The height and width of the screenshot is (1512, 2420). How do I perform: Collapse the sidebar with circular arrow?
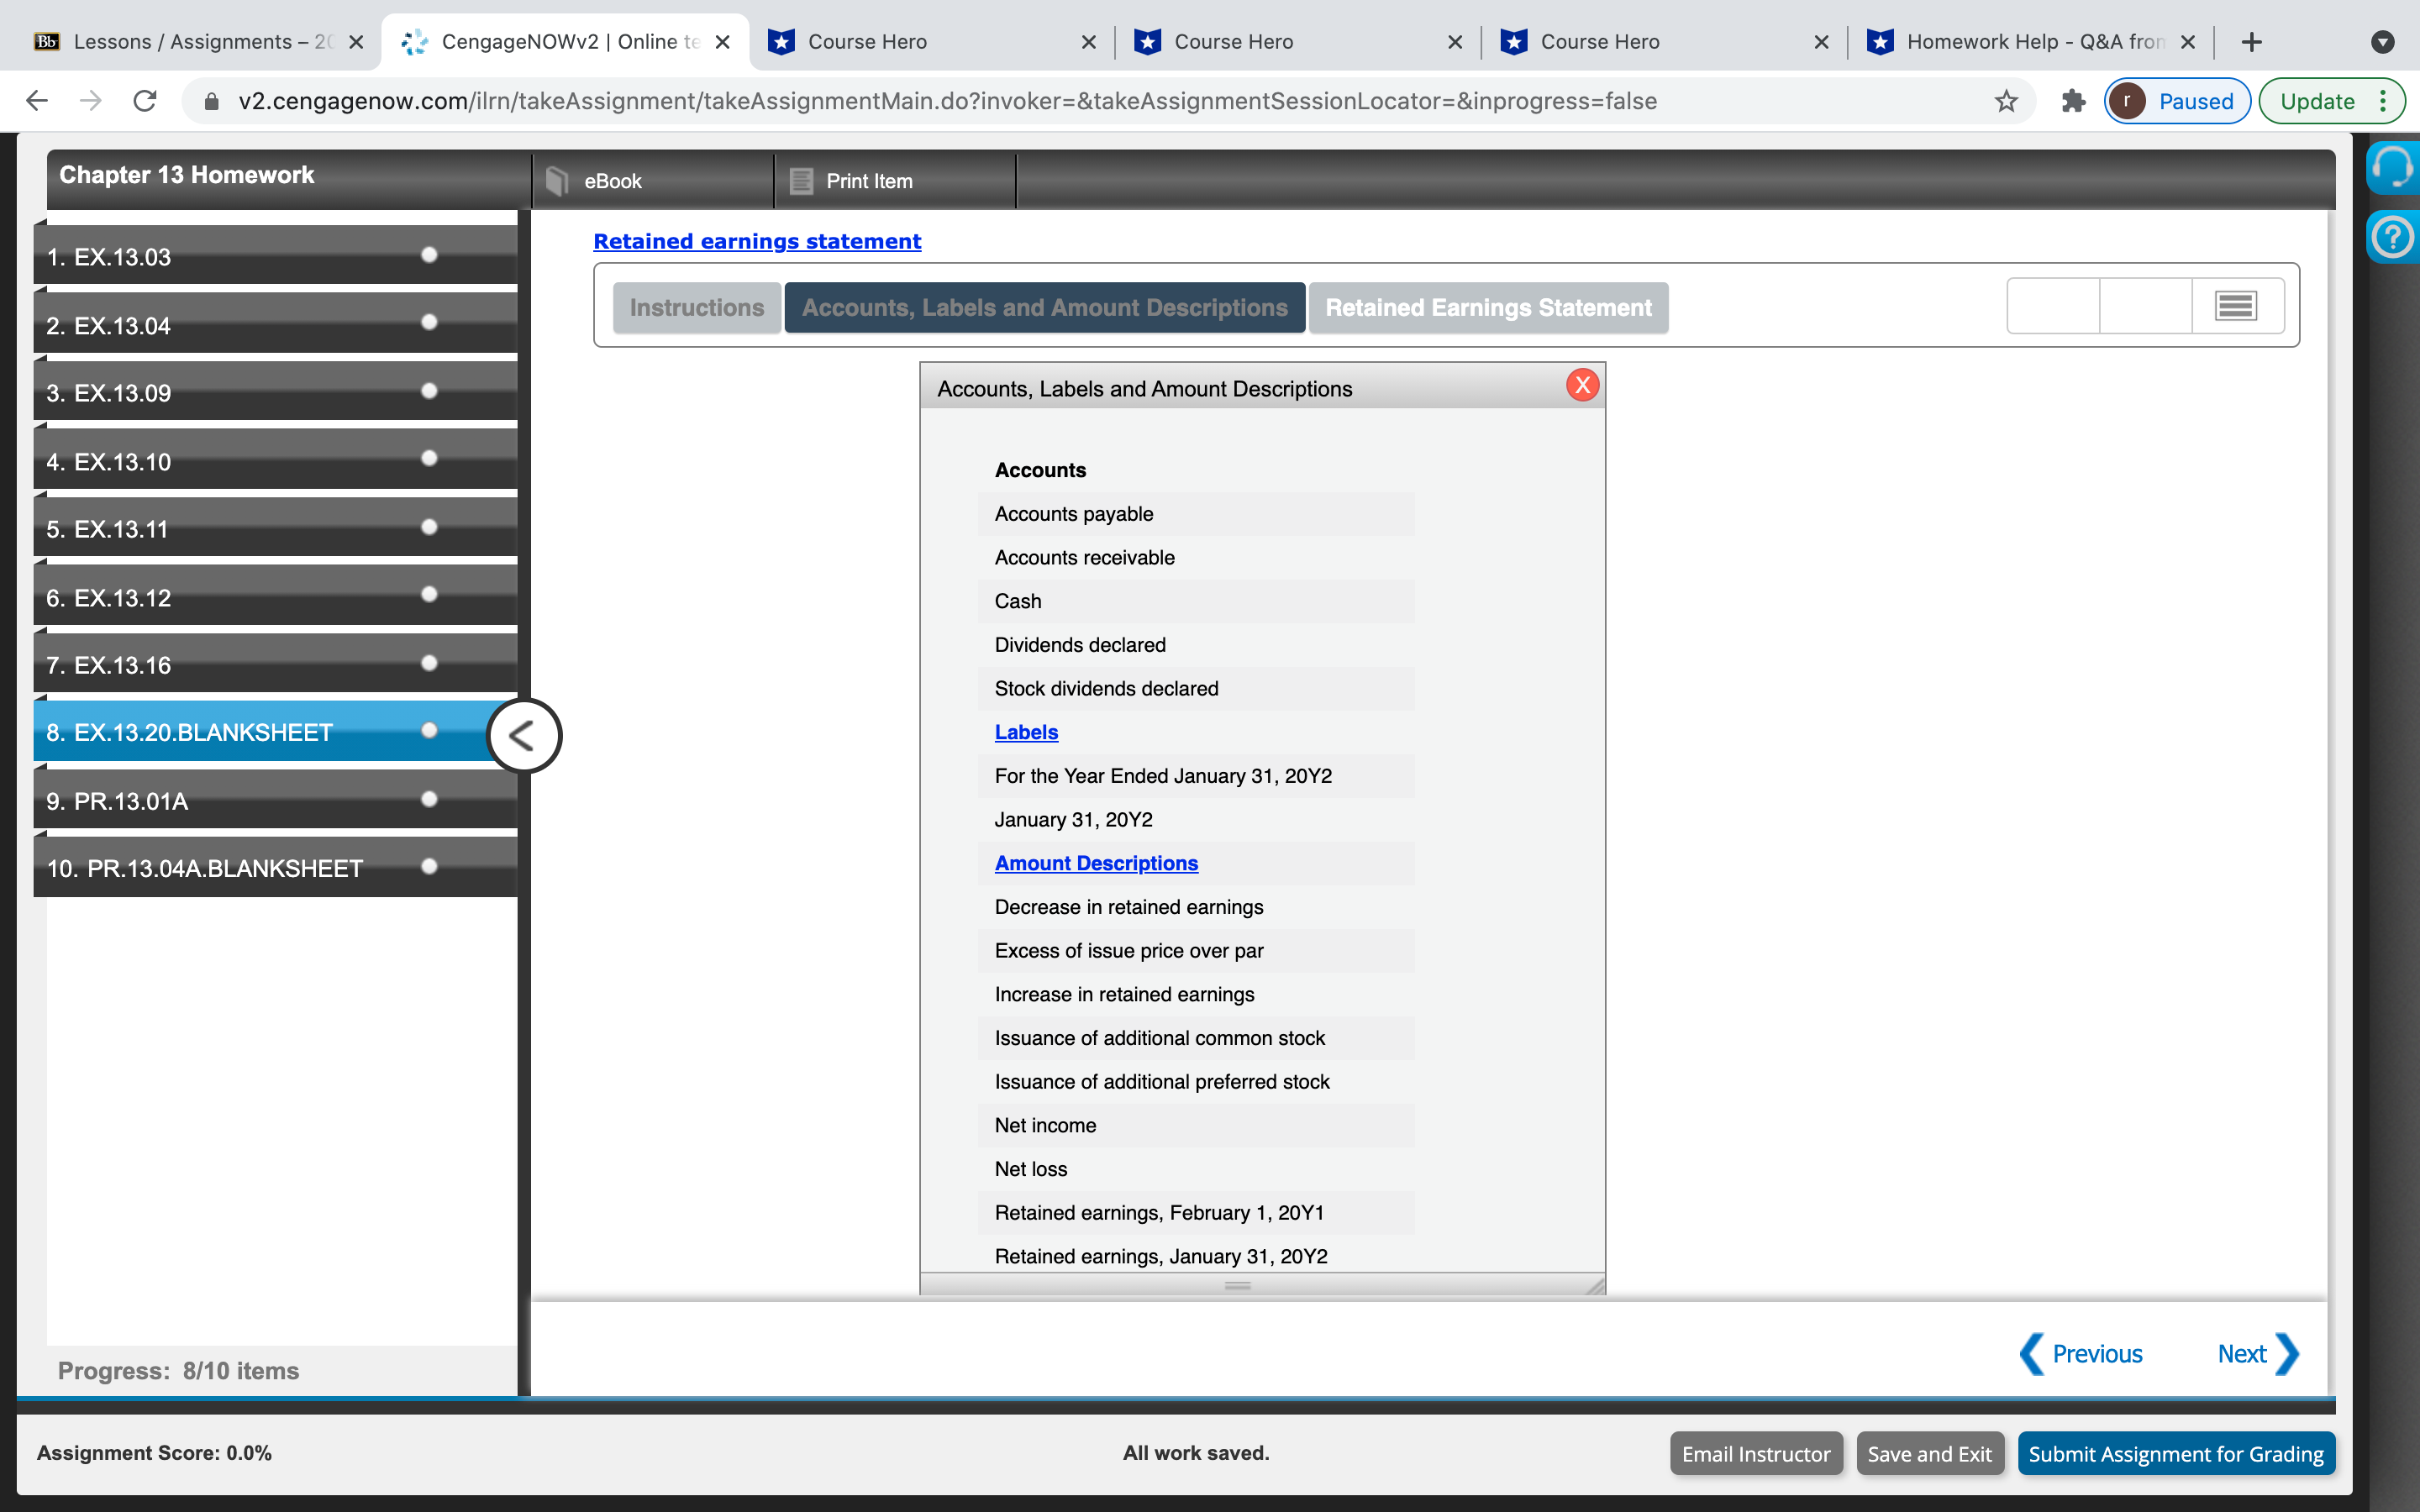click(523, 736)
